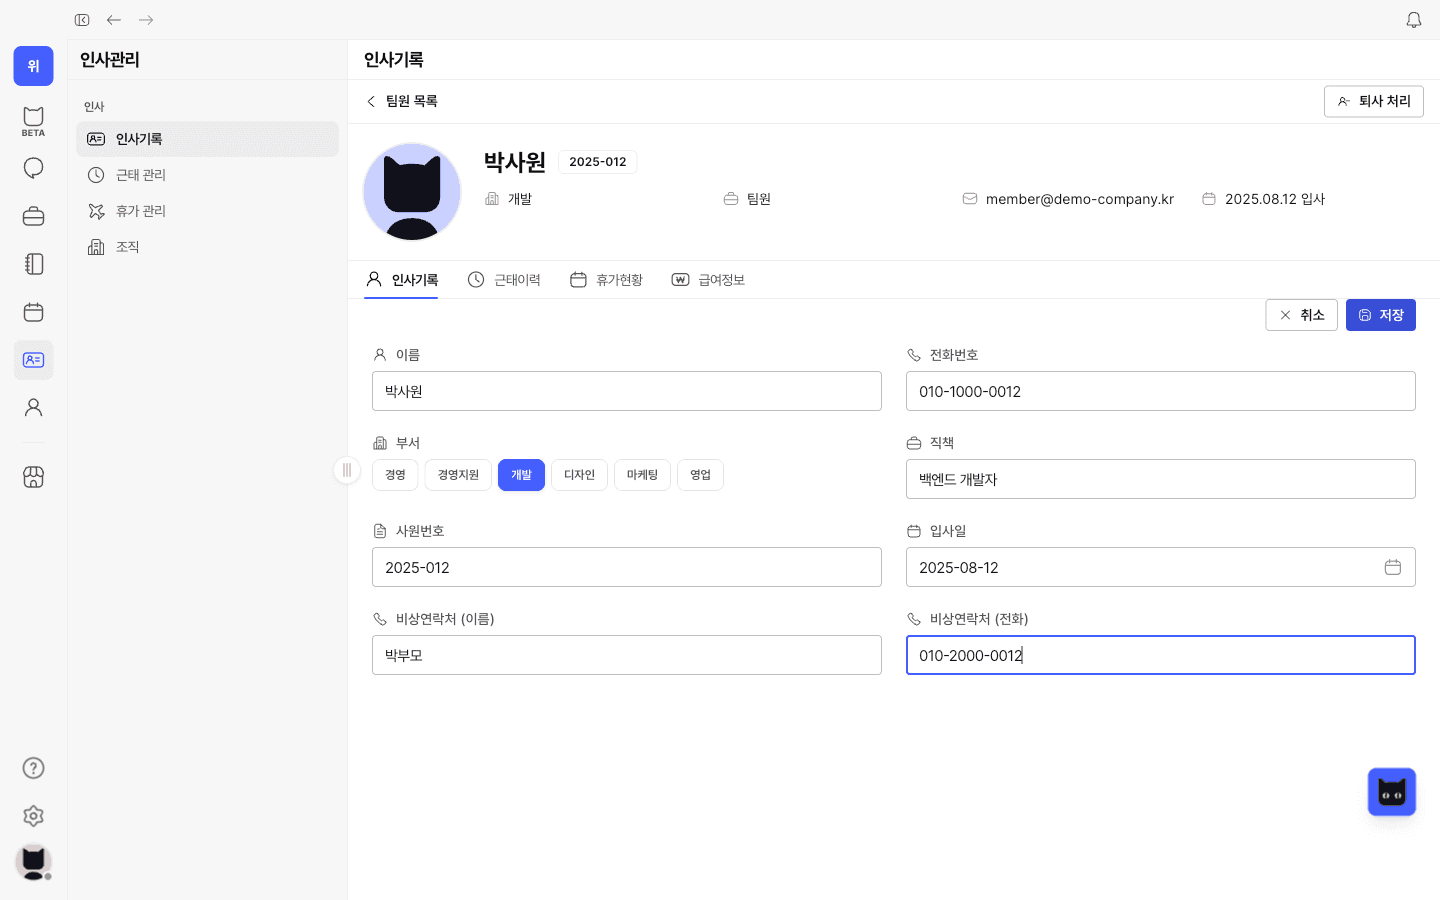Image resolution: width=1440 pixels, height=900 pixels.
Task: Select 마케팅 department chip
Action: (642, 475)
